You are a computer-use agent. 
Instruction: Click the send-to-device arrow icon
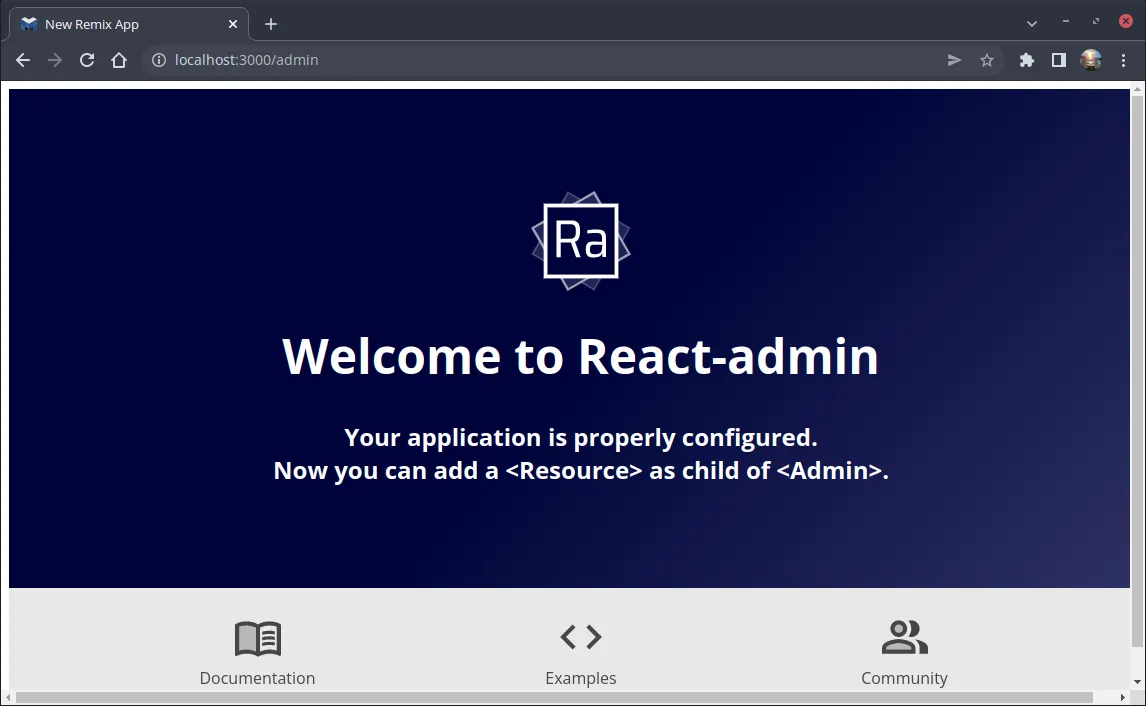954,60
